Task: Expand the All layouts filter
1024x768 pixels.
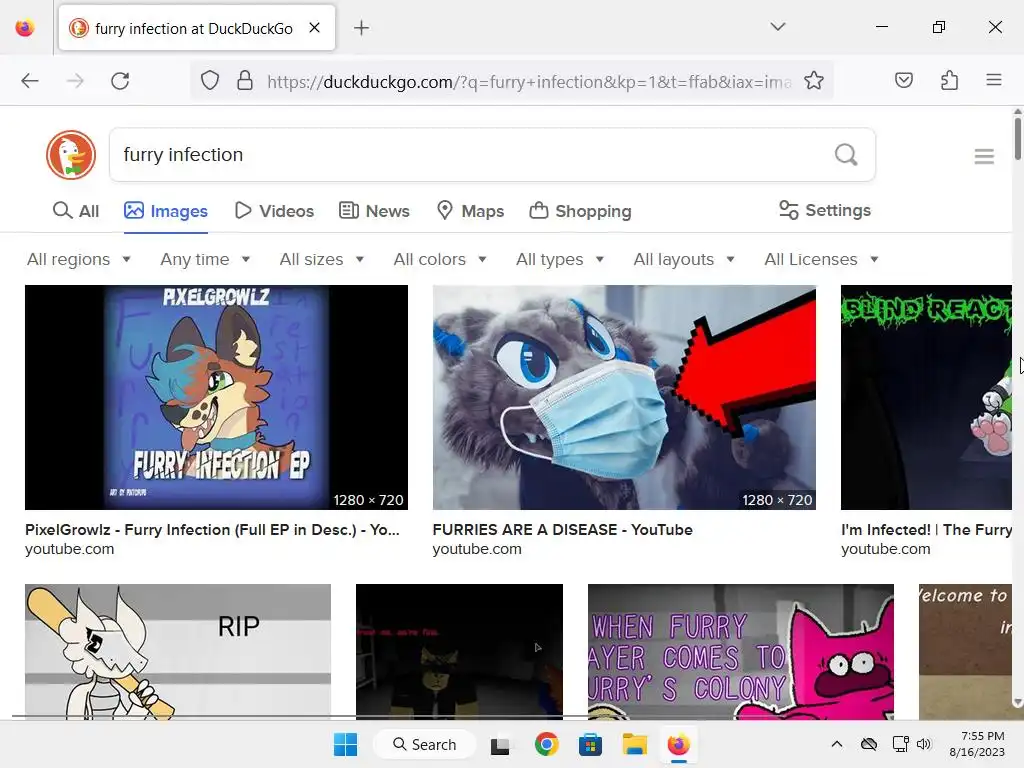Action: tap(684, 259)
